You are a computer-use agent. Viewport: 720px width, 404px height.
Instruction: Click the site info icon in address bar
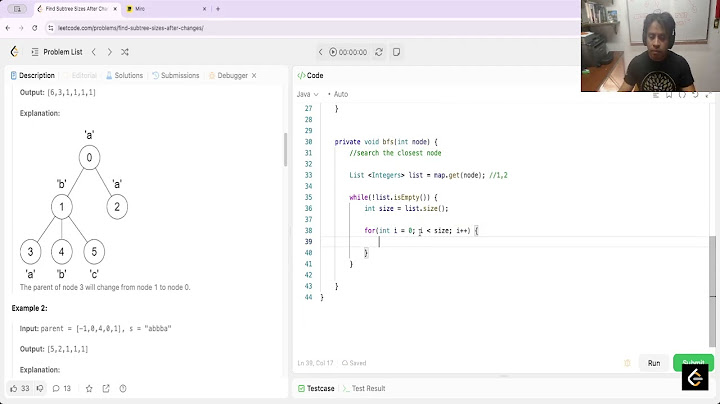point(51,28)
